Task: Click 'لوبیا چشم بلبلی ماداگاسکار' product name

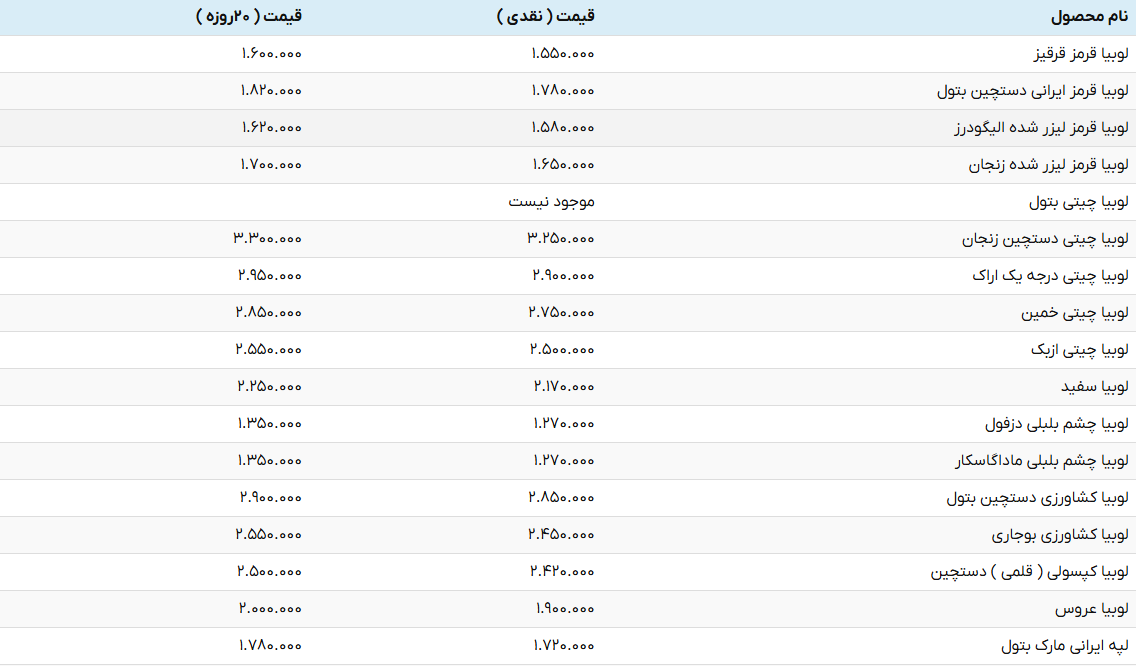Action: click(1042, 461)
